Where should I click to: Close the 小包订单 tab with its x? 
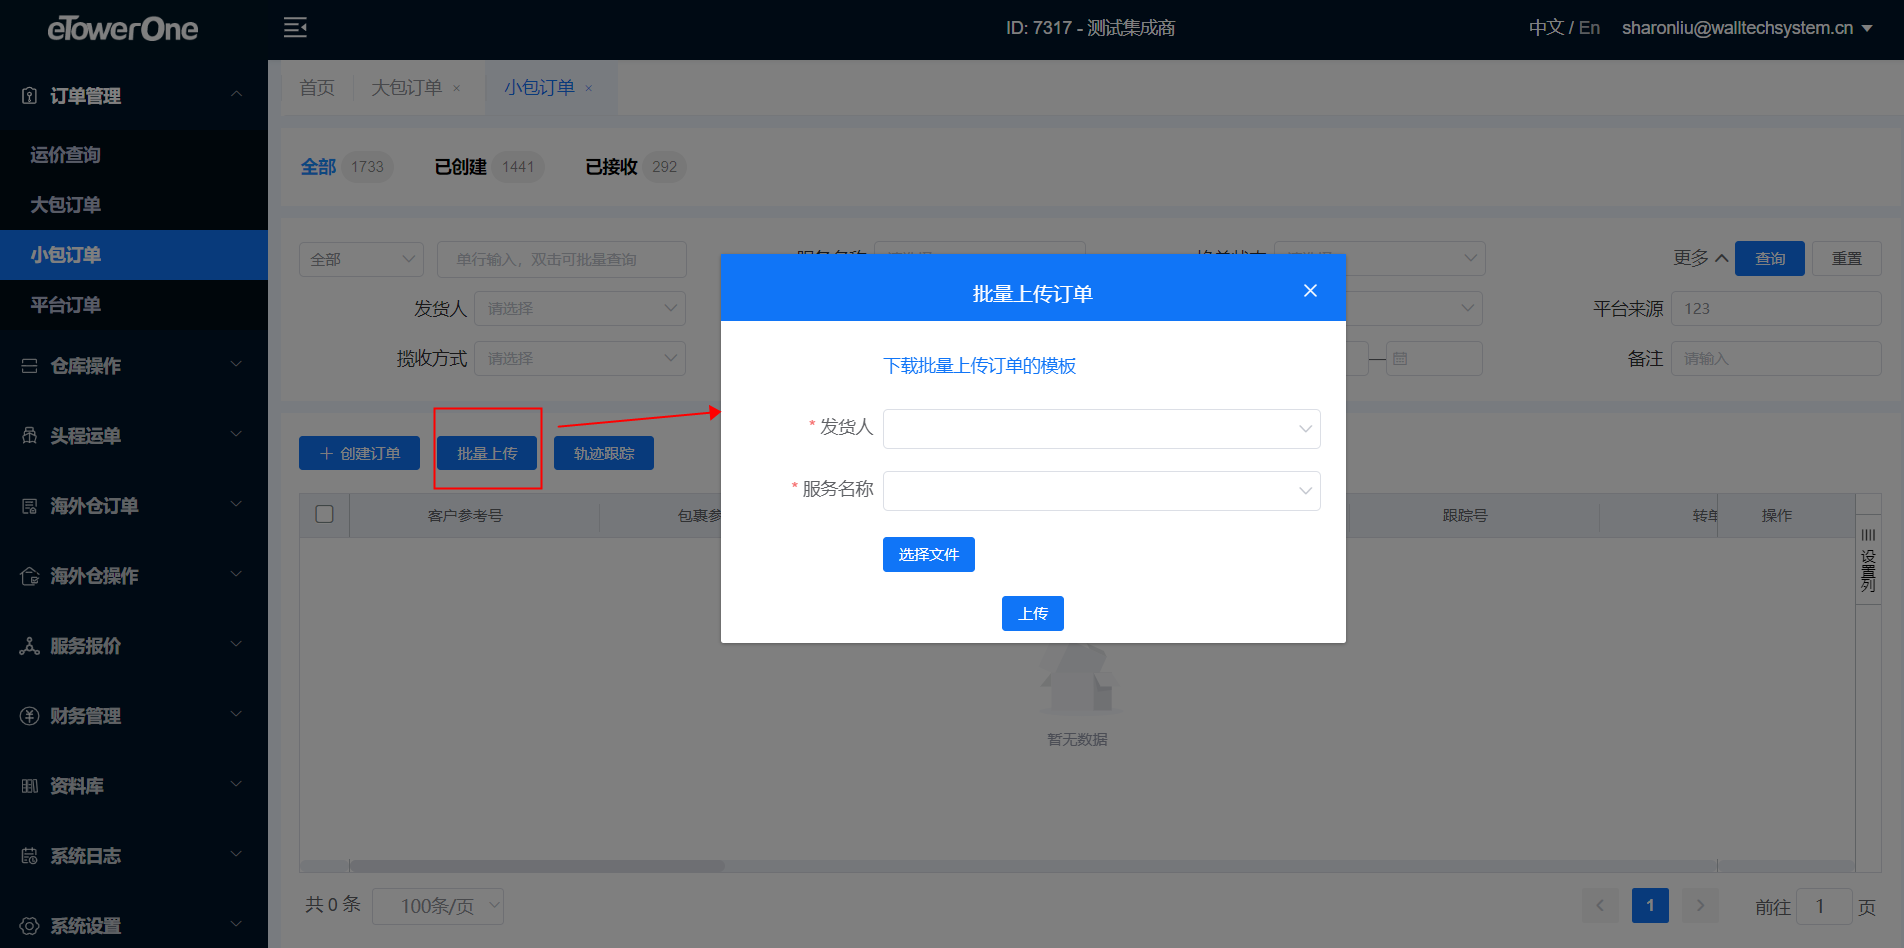coord(589,88)
